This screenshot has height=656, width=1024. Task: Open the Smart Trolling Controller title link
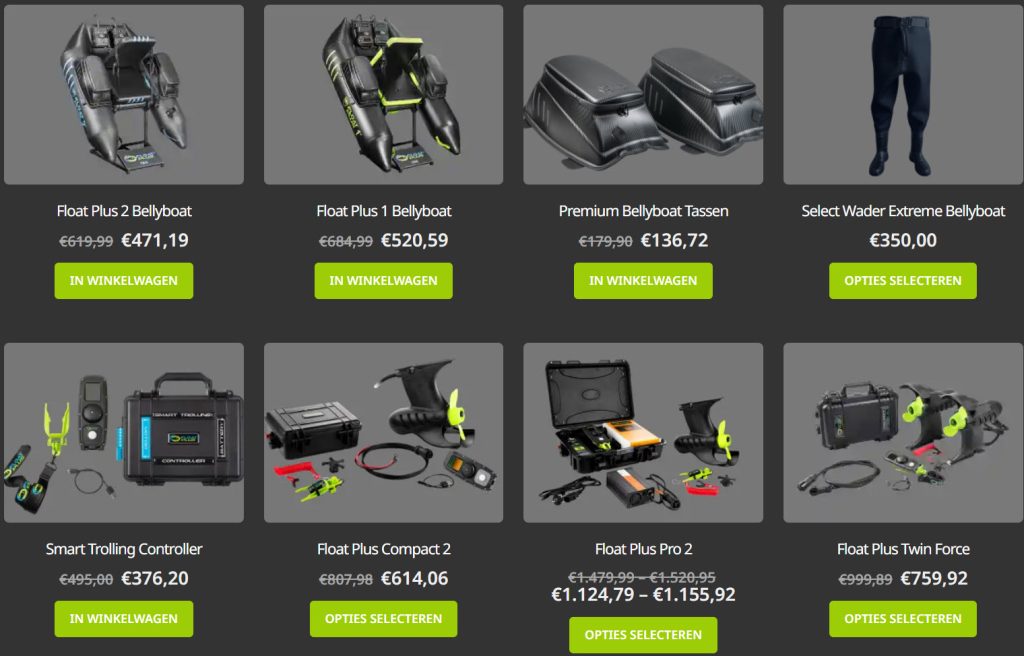point(124,549)
